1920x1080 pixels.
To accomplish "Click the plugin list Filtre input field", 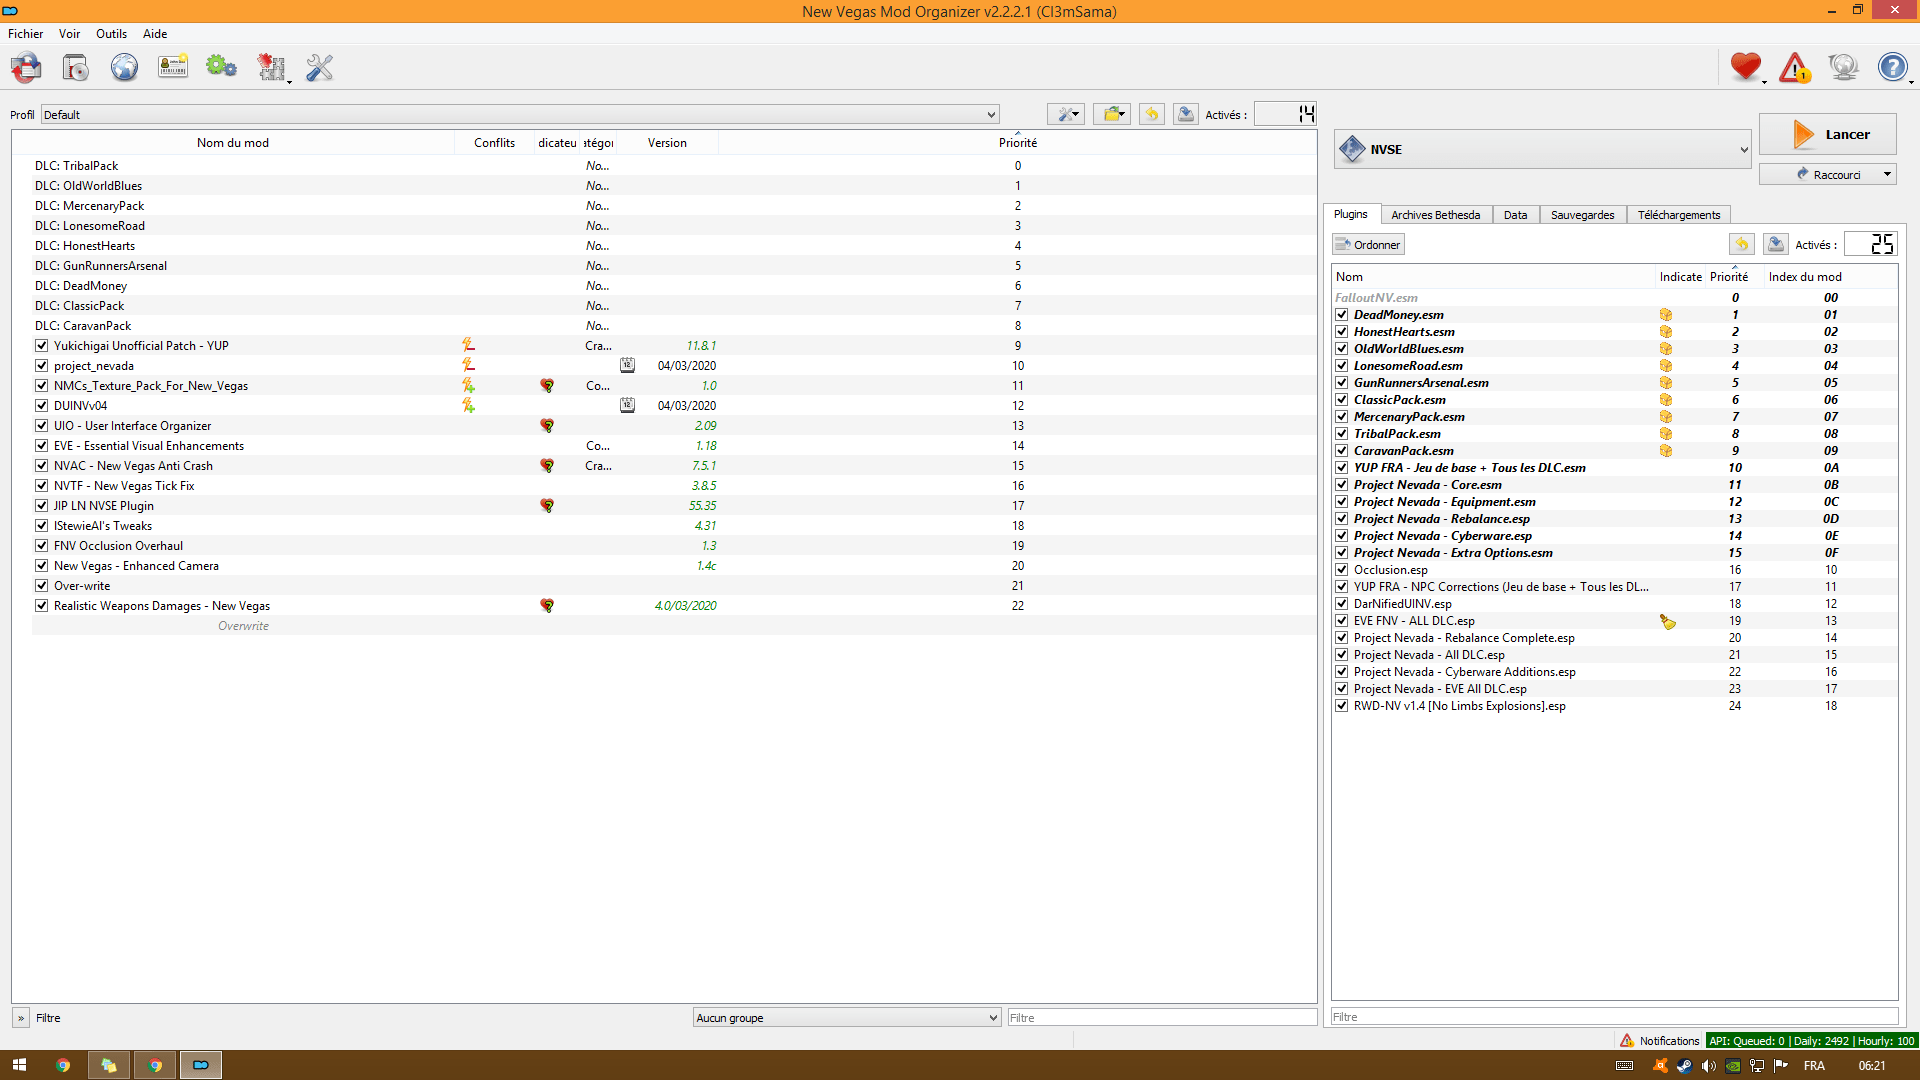I will pos(1614,1017).
